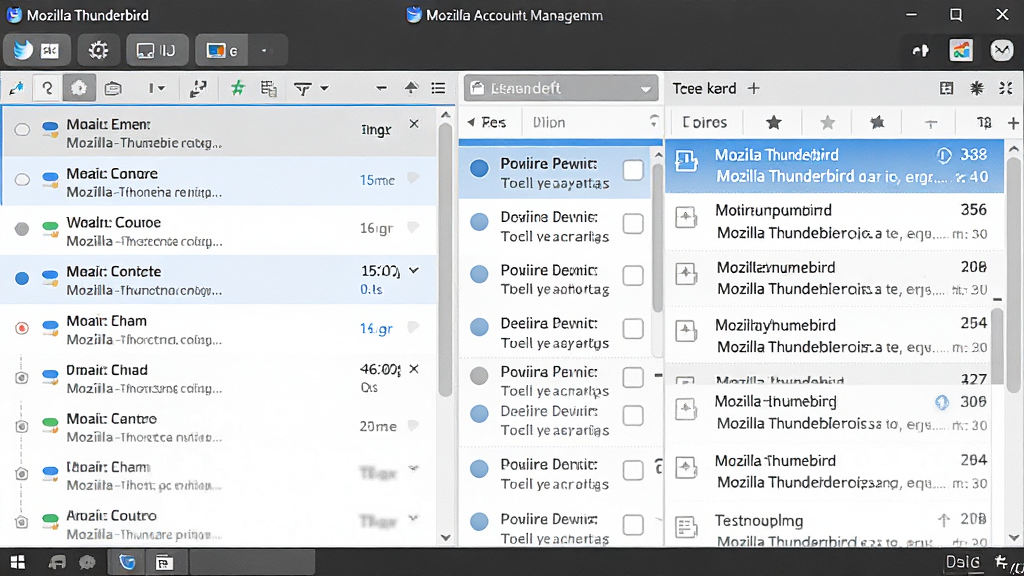Select the radio circle on the 'Moait: Ement' row

click(x=22, y=129)
